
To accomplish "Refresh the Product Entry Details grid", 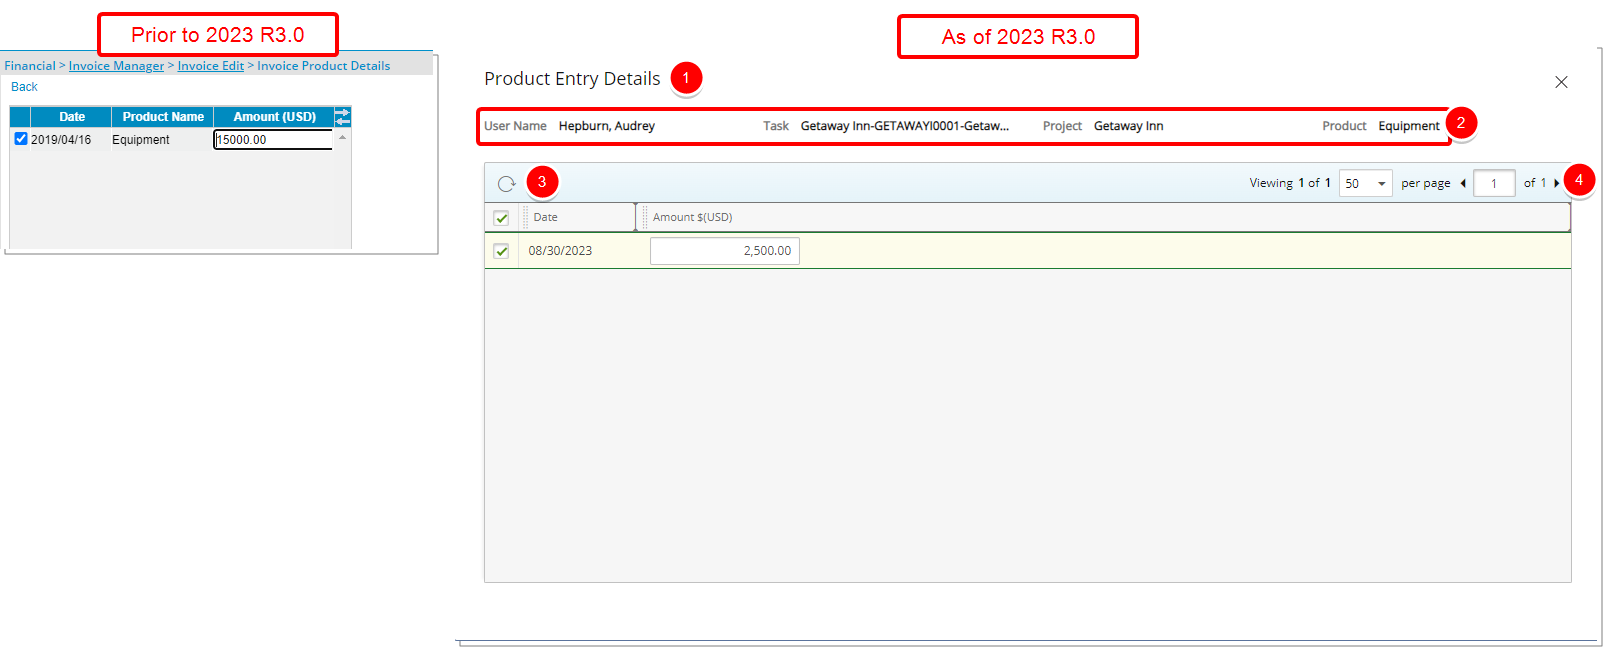I will coord(507,184).
